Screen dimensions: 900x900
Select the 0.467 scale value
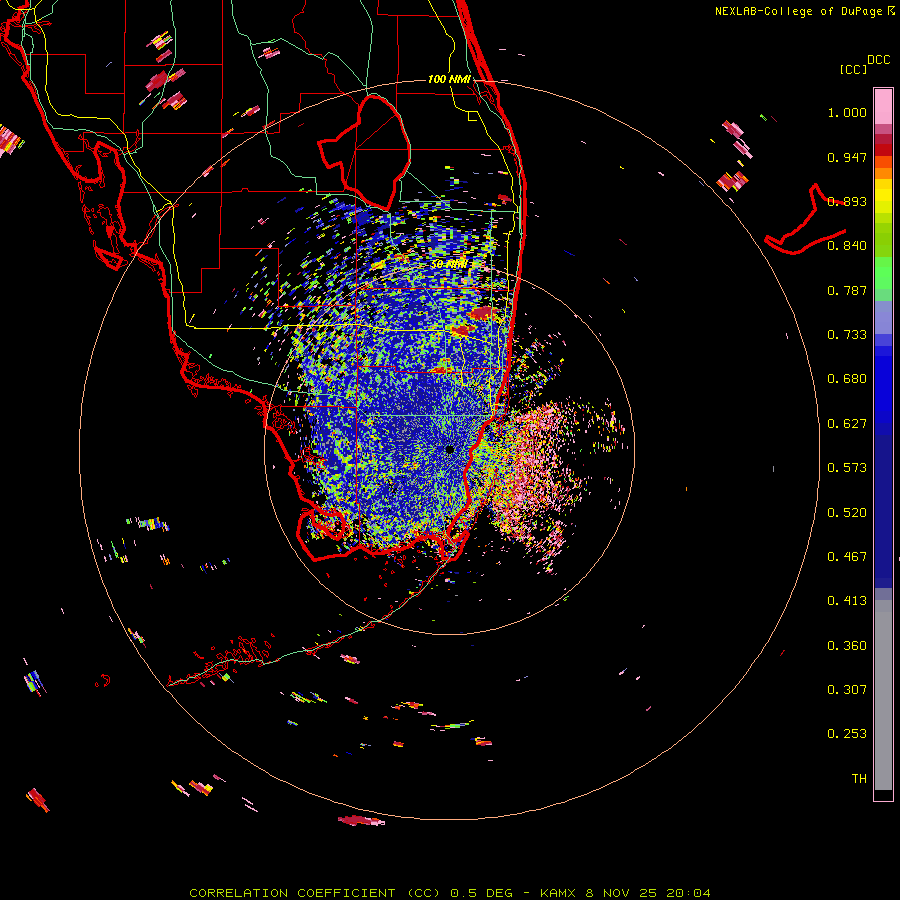(847, 557)
